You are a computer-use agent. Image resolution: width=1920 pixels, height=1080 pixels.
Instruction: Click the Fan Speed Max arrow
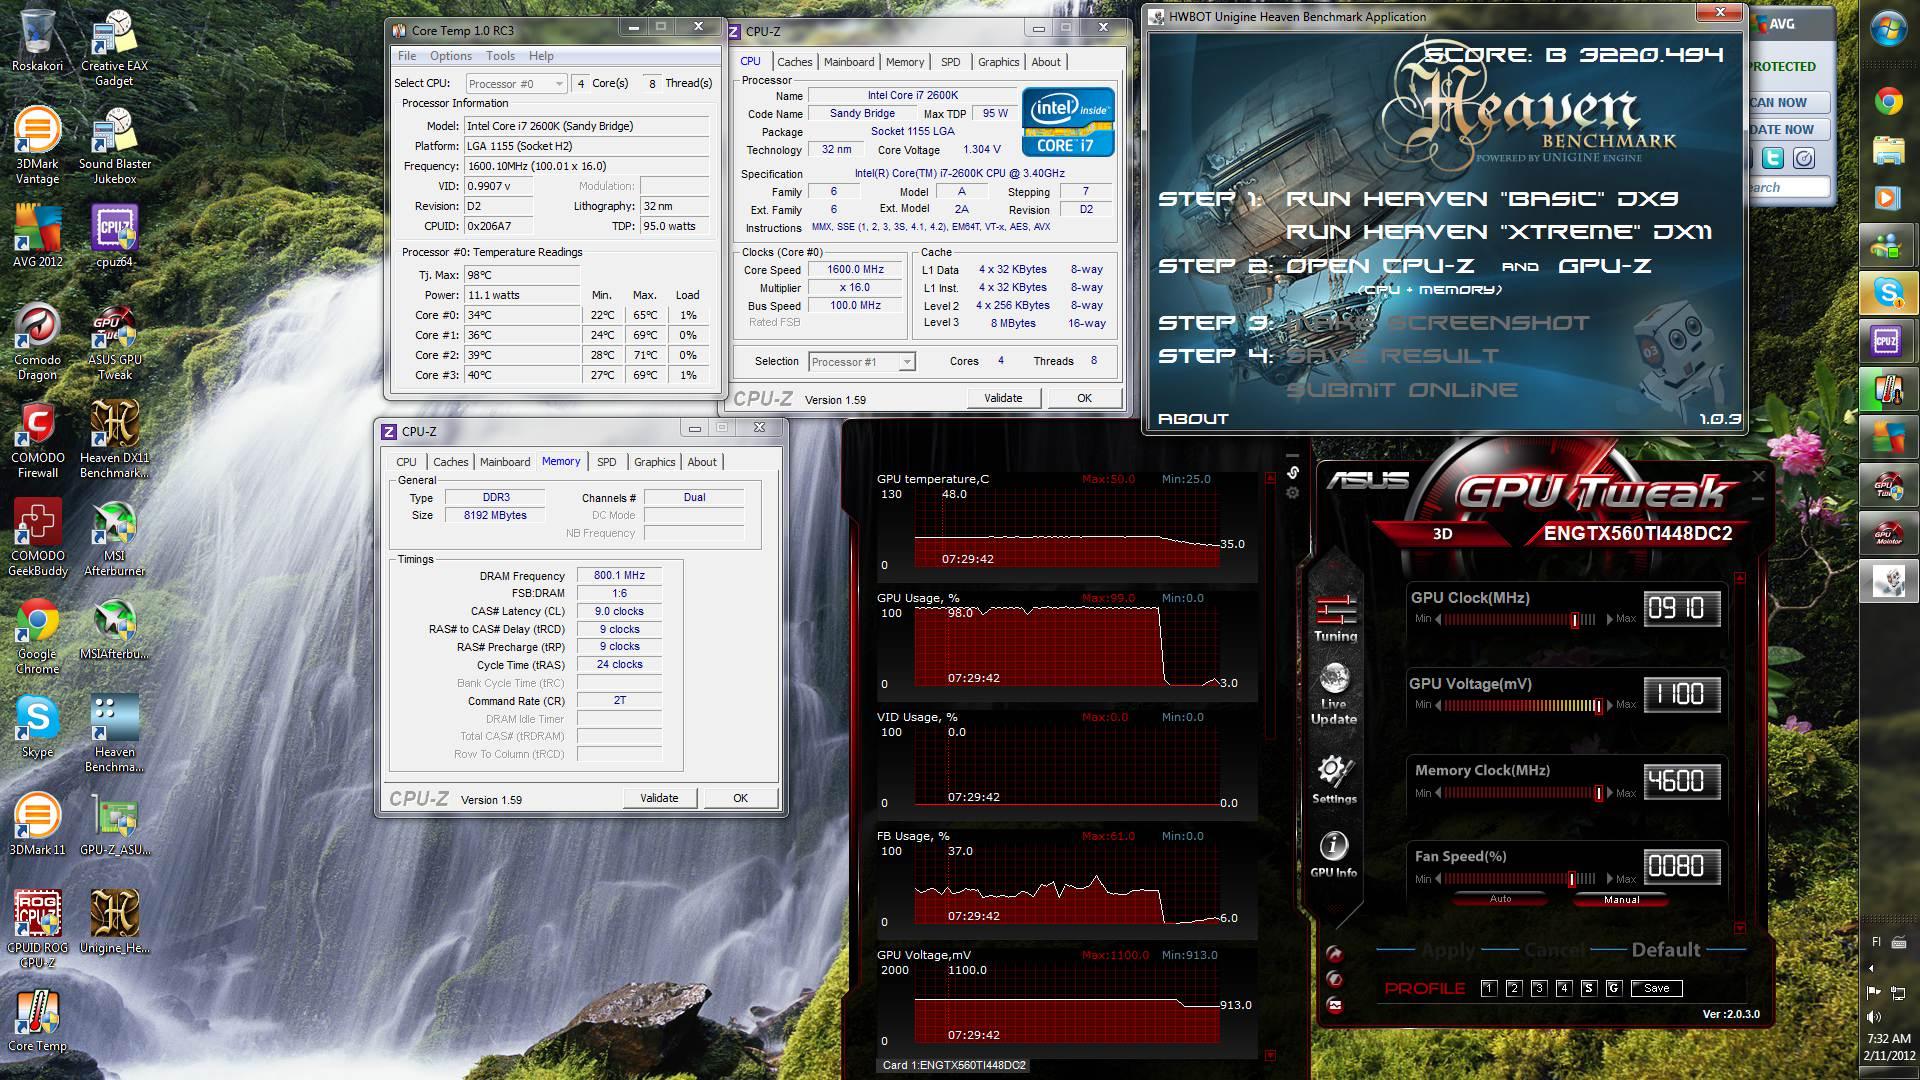tap(1610, 879)
